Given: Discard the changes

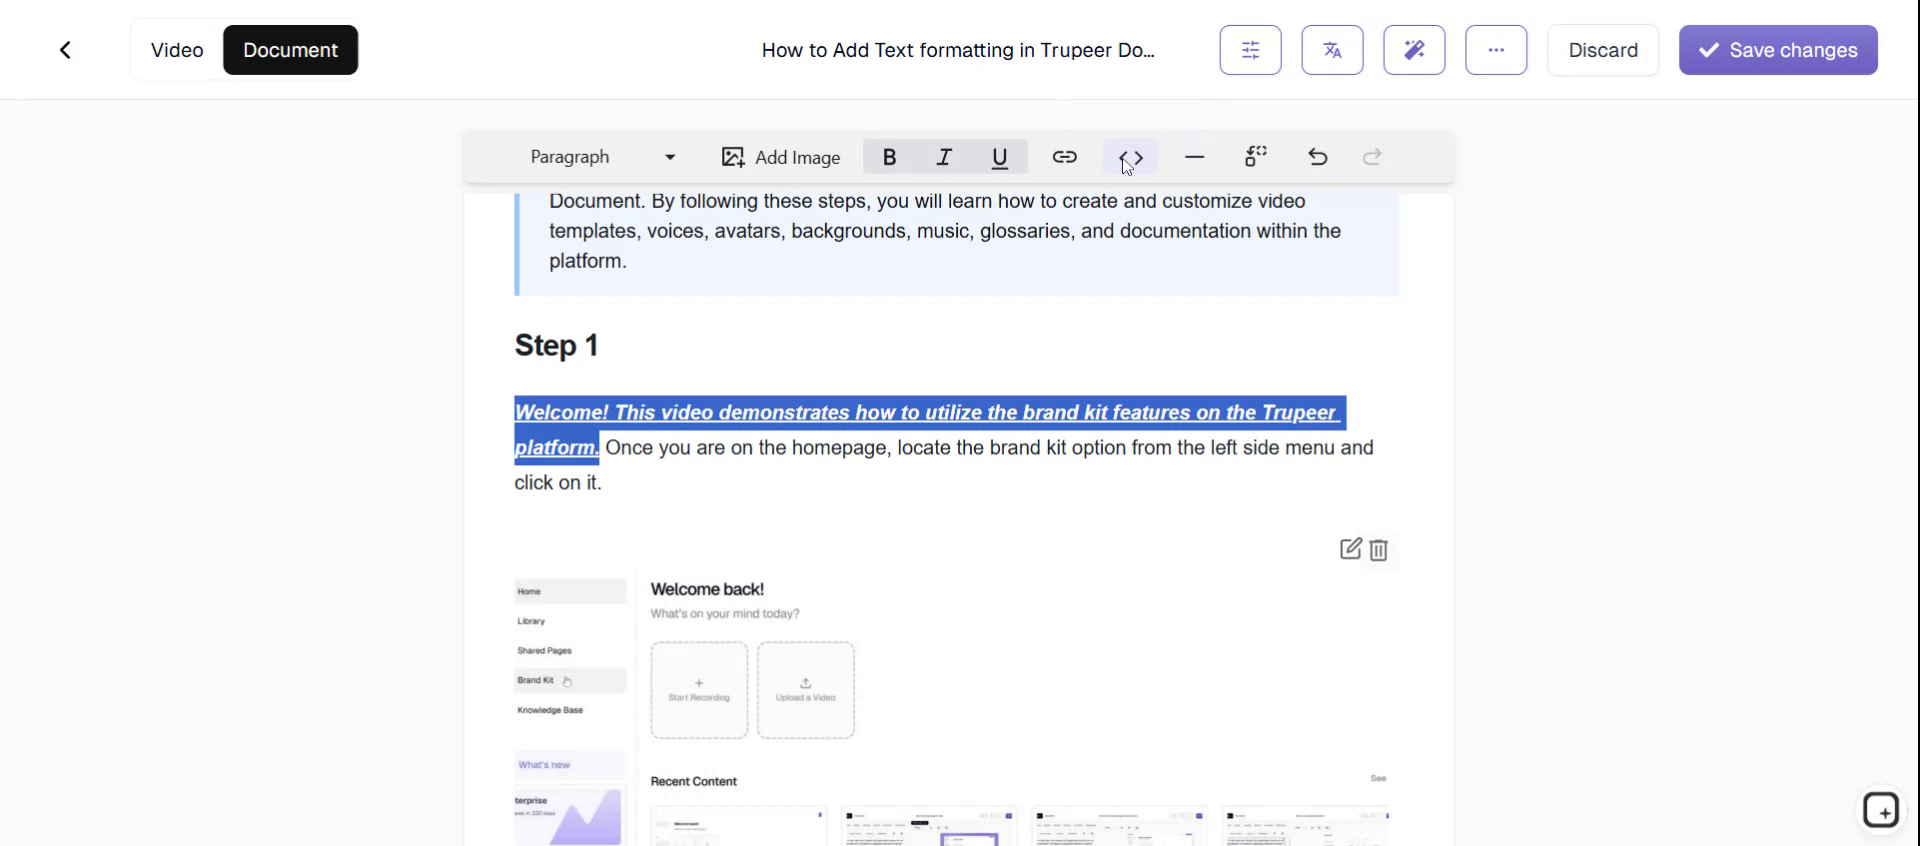Looking at the screenshot, I should tap(1603, 50).
